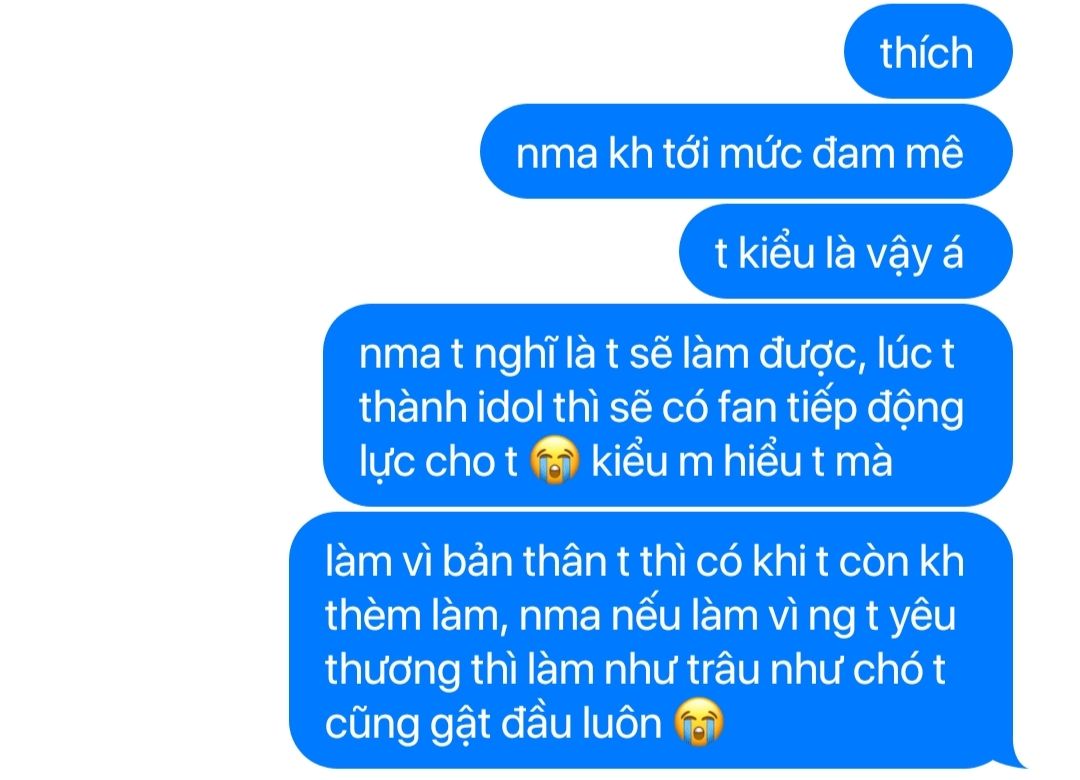Image resolution: width=1080 pixels, height=780 pixels.
Task: Select the message starting "làm vì bản thân"
Action: [x=651, y=640]
